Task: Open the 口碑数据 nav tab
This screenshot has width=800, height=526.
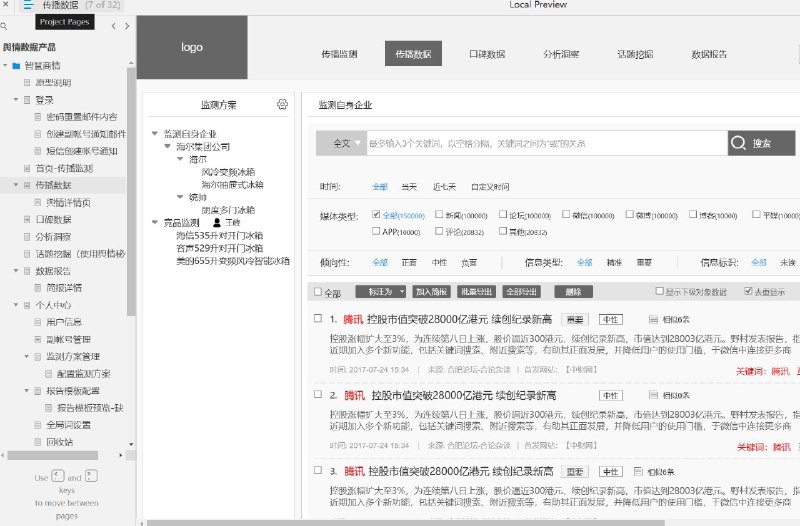Action: [x=487, y=54]
